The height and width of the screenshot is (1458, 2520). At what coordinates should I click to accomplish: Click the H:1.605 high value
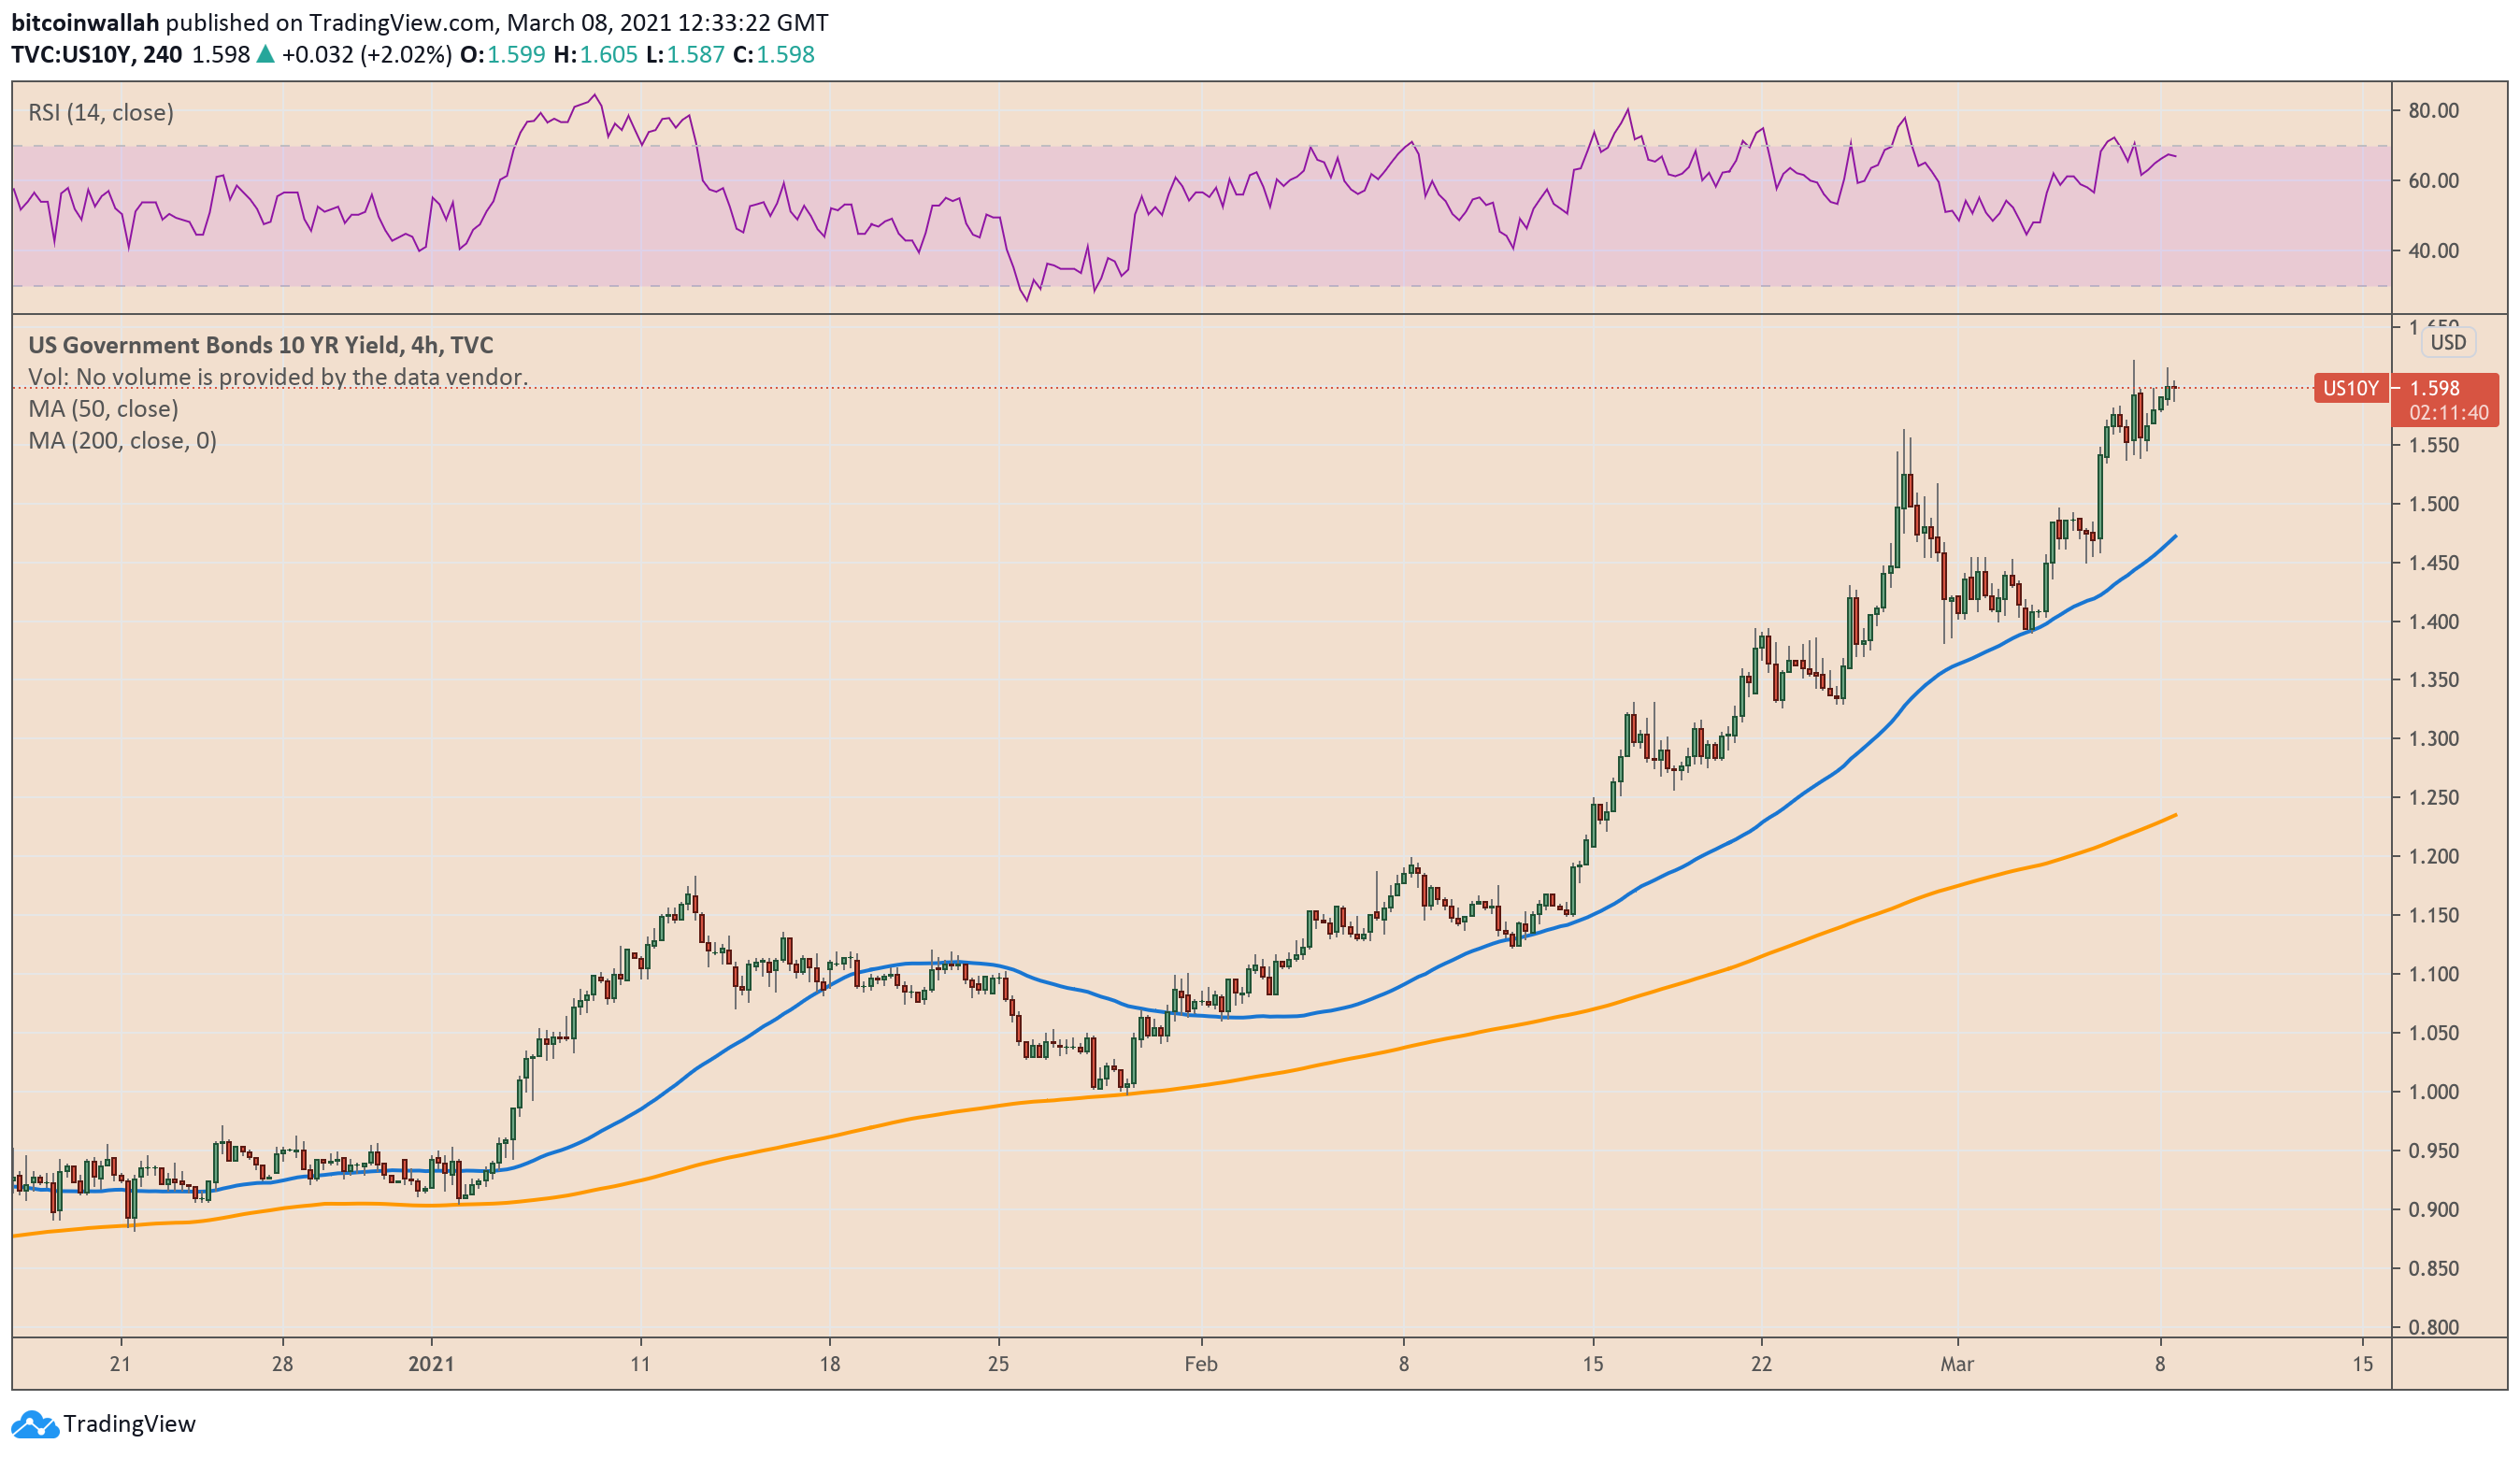pos(595,54)
